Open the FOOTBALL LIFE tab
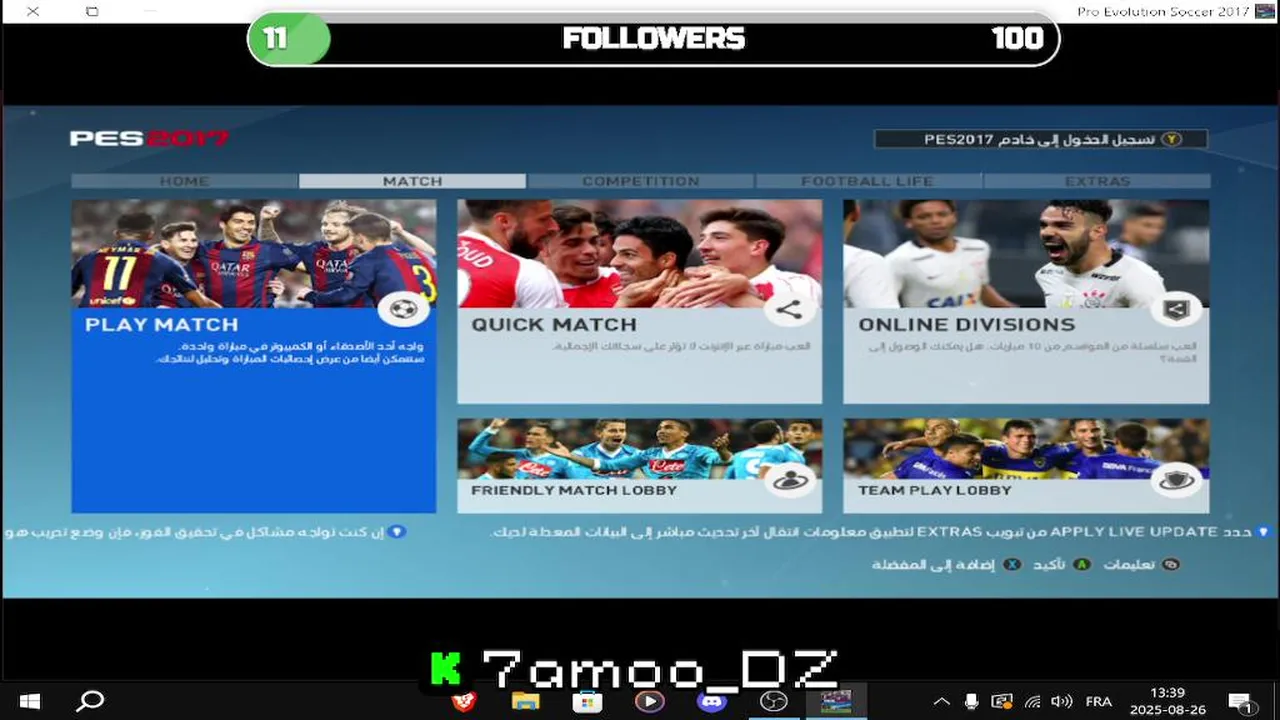The height and width of the screenshot is (720, 1280). [868, 181]
